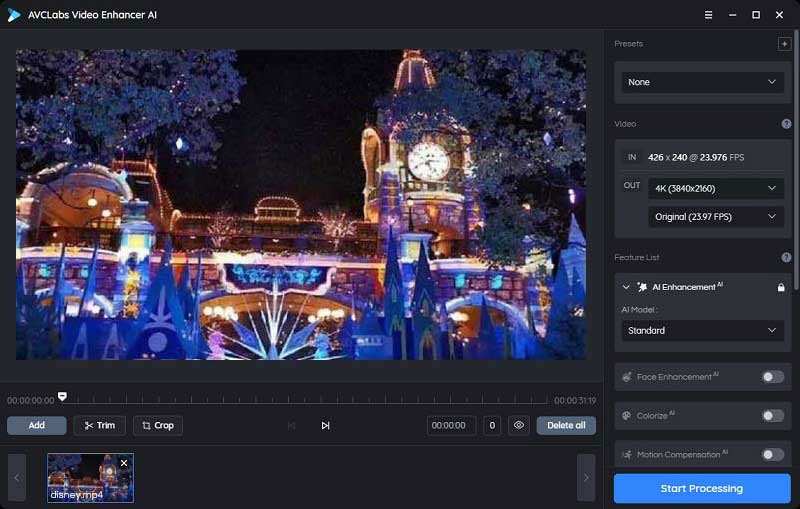
Task: Enable Face Enhancement toggle
Action: pos(772,377)
